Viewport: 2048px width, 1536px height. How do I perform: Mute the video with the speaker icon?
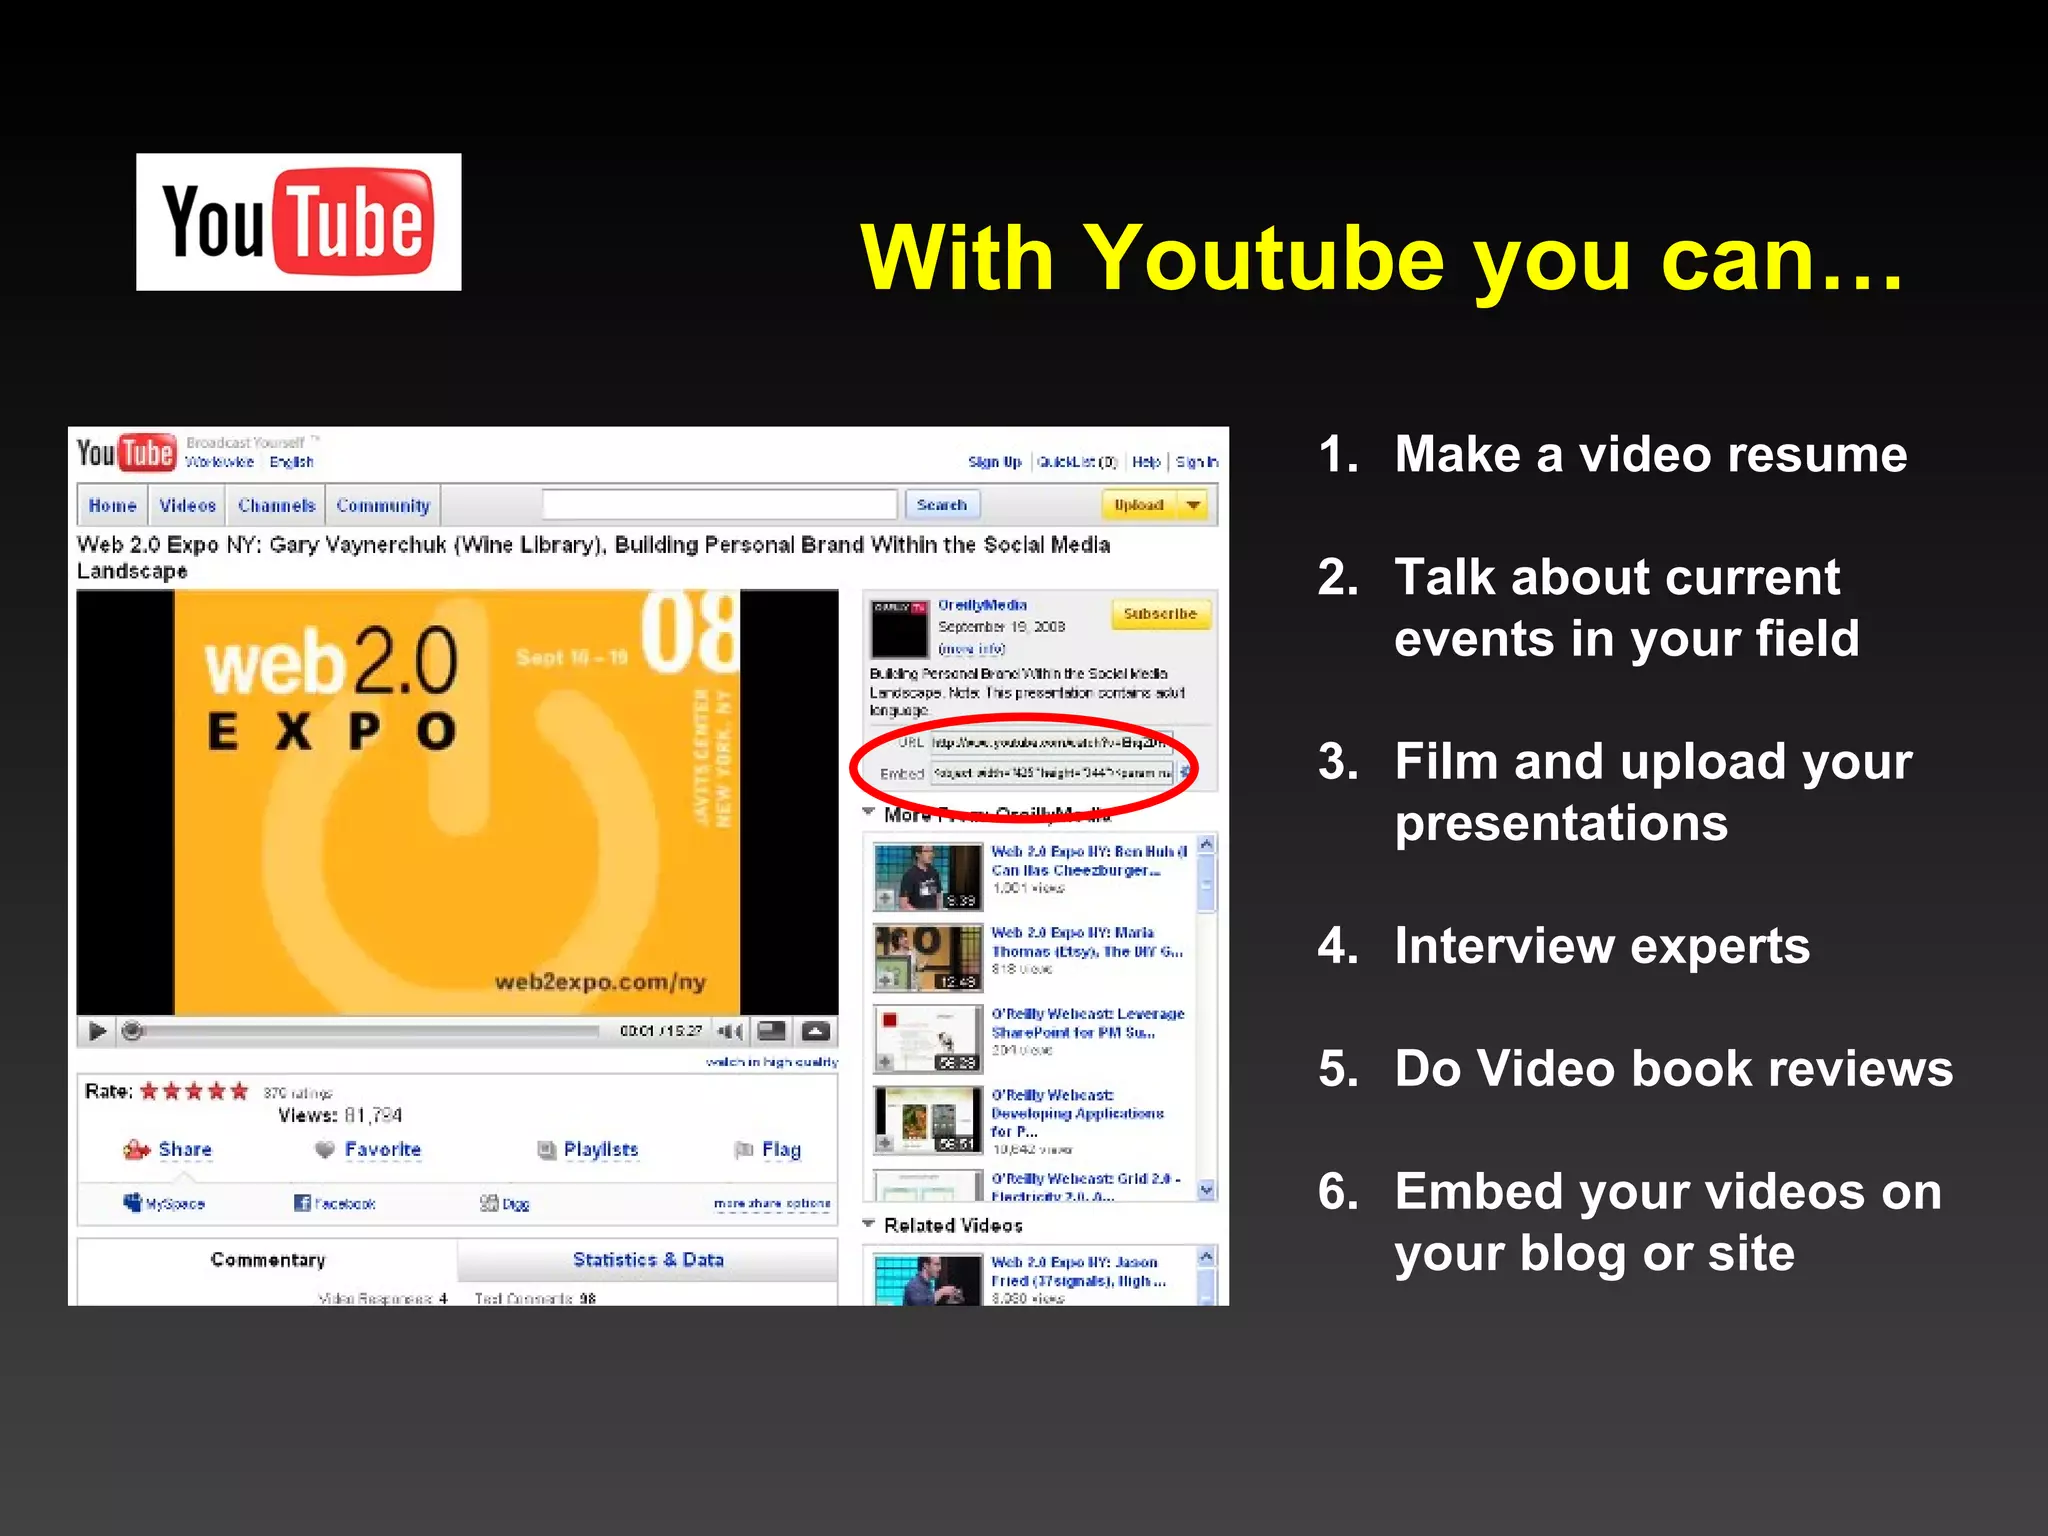pyautogui.click(x=731, y=1031)
